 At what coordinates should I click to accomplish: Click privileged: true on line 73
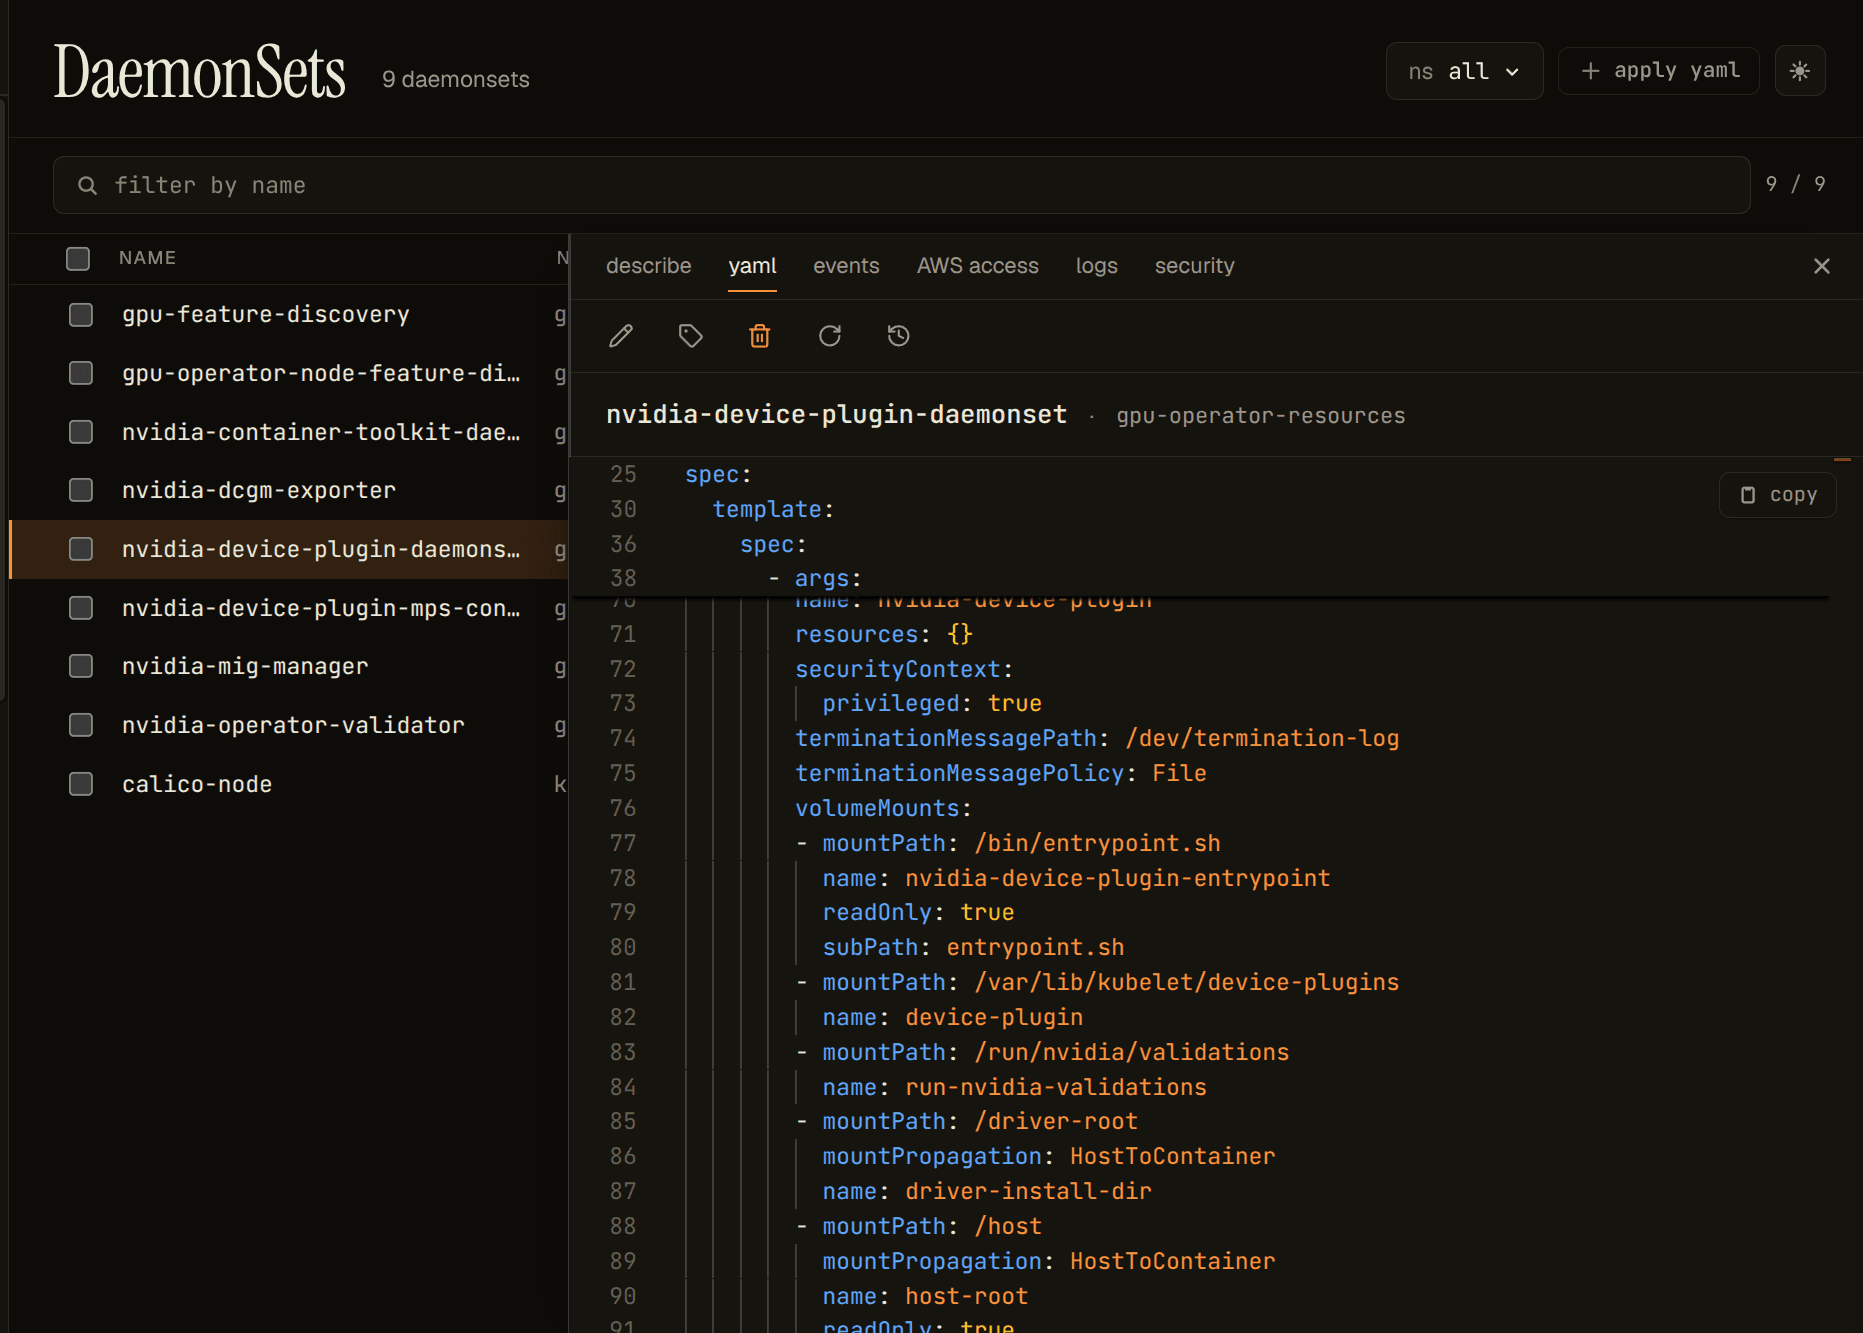coord(932,704)
